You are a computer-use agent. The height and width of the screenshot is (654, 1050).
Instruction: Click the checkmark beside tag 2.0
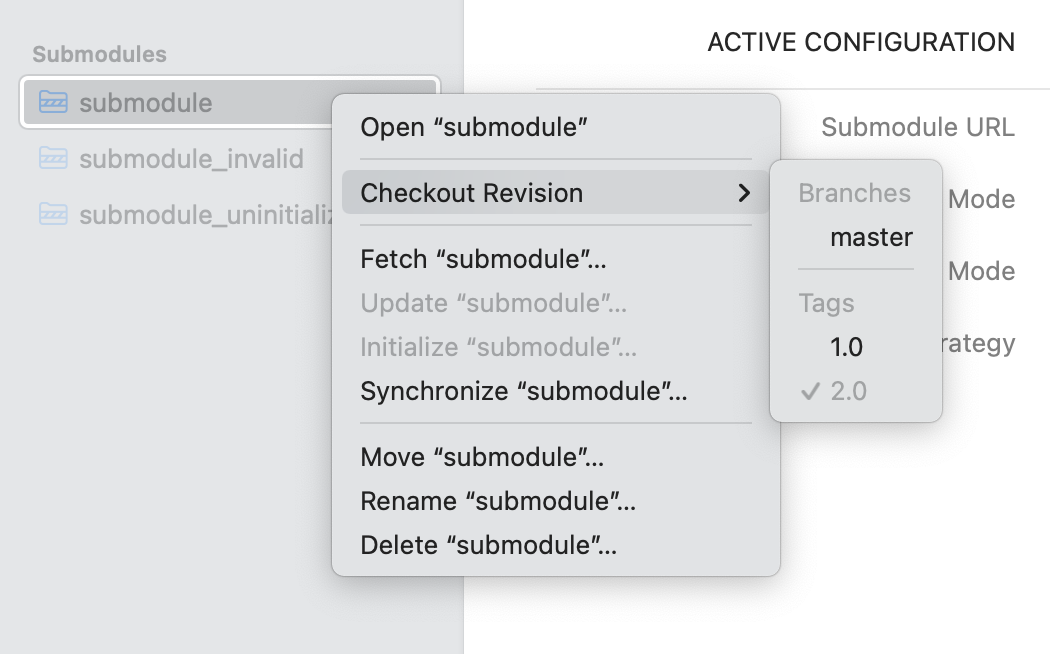(810, 391)
